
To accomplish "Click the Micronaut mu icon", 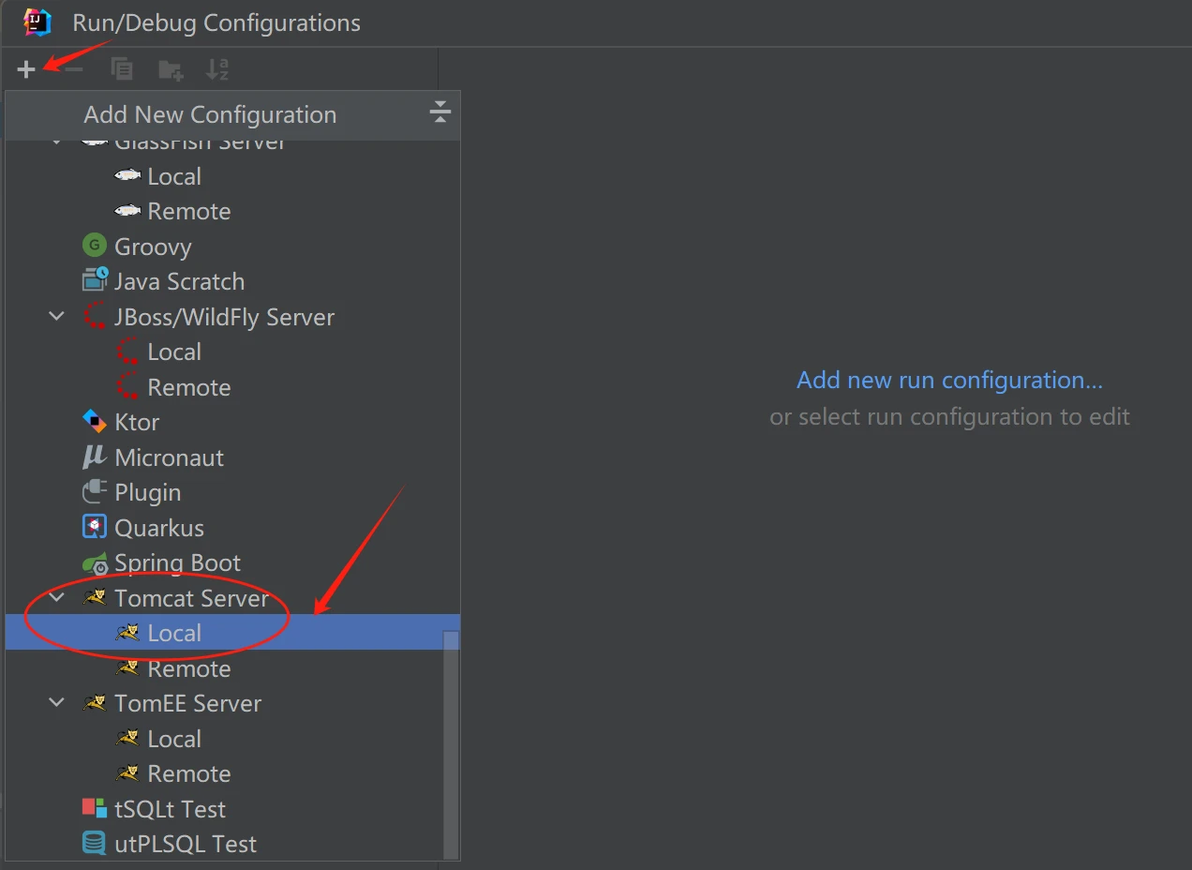I will click(x=94, y=456).
